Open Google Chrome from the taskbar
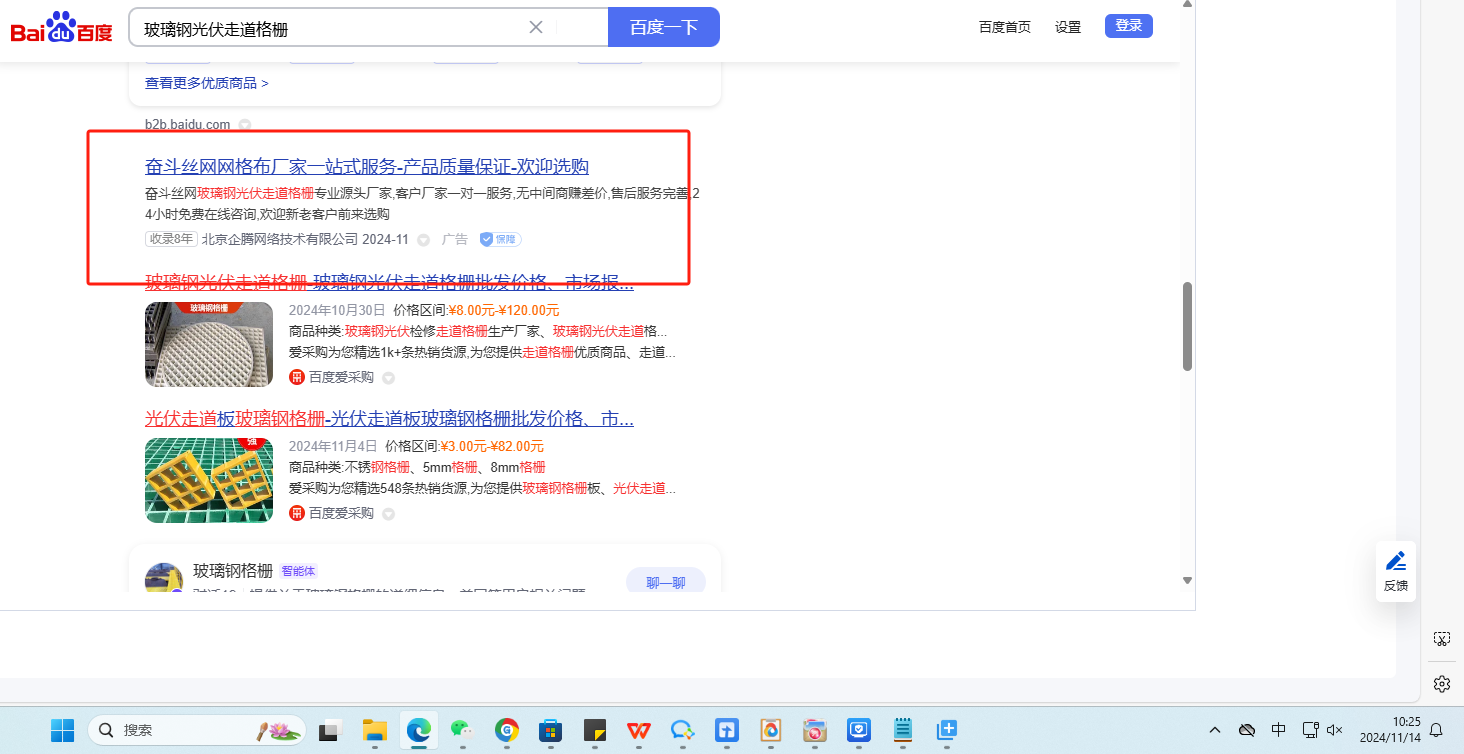The width and height of the screenshot is (1464, 754). 506,731
